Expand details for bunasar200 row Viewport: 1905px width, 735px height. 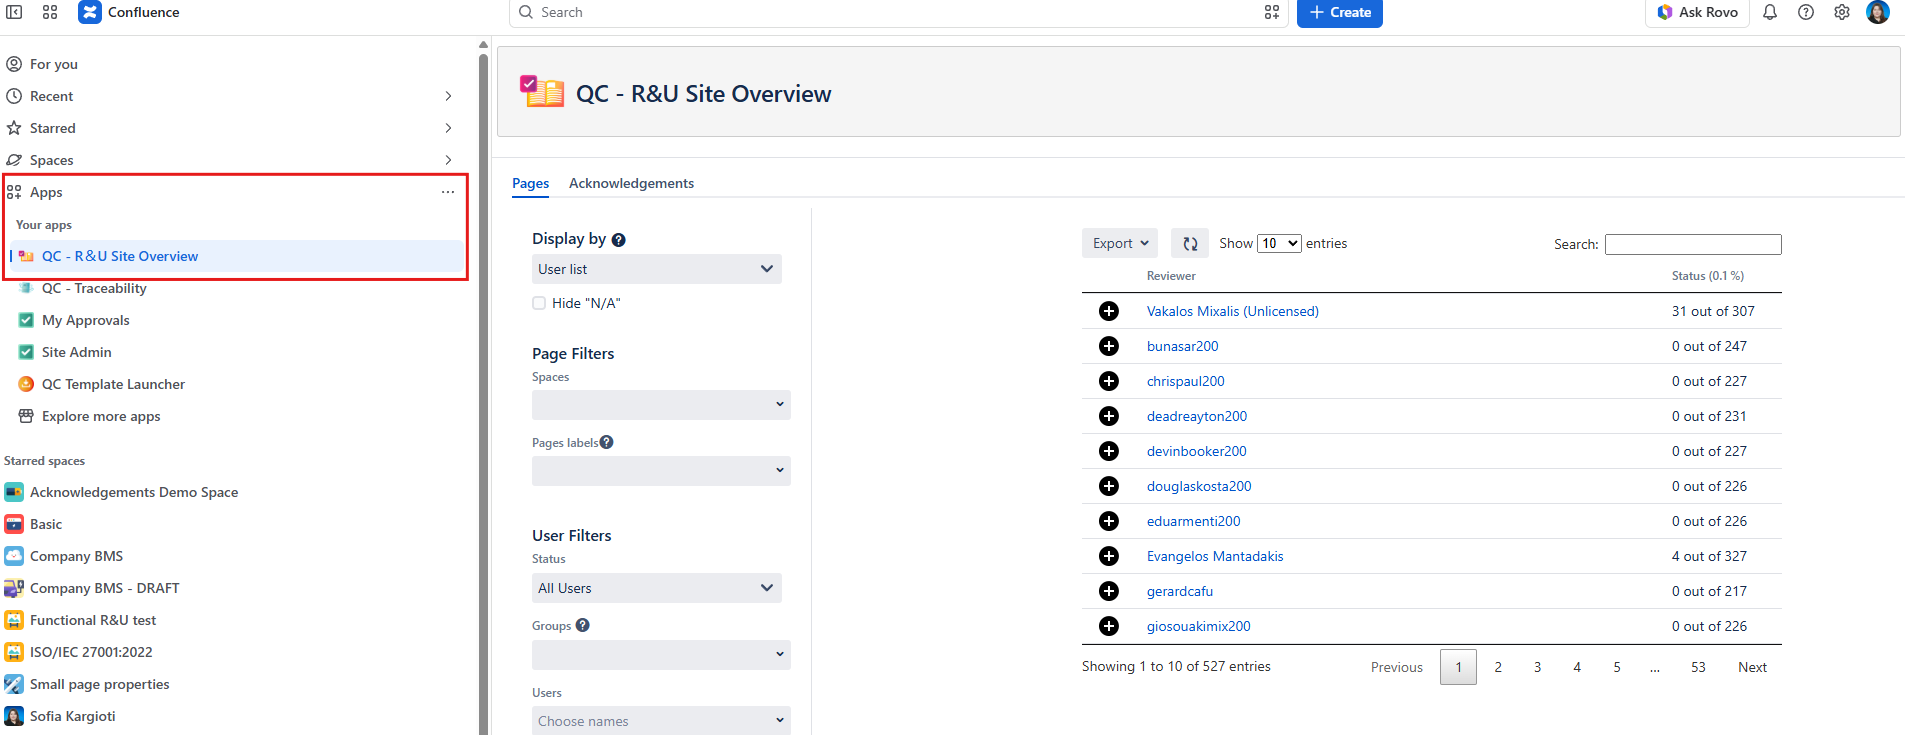(1109, 346)
